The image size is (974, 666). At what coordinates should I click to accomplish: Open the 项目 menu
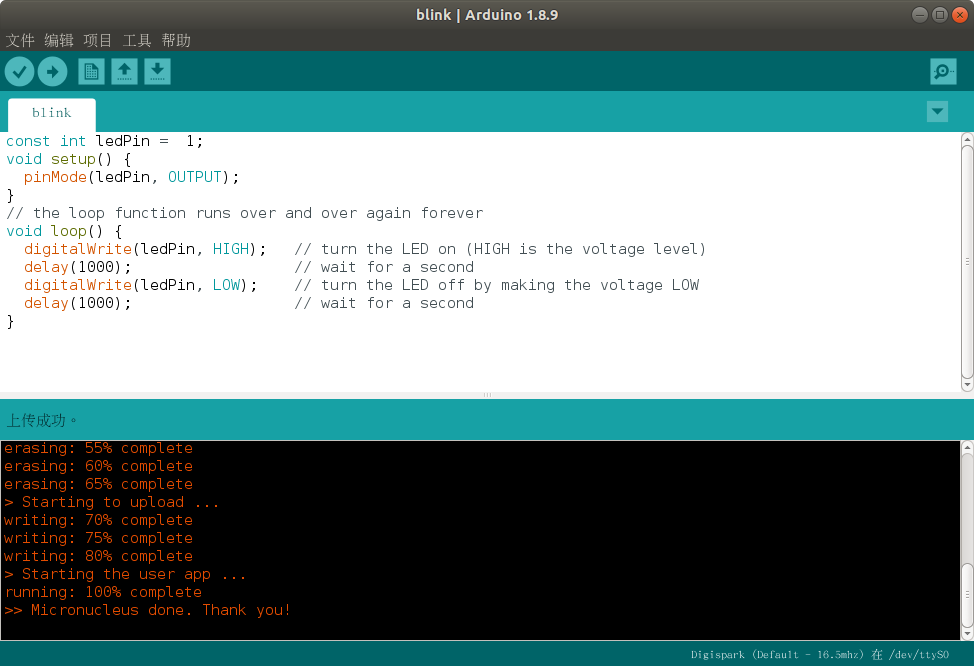[x=98, y=40]
